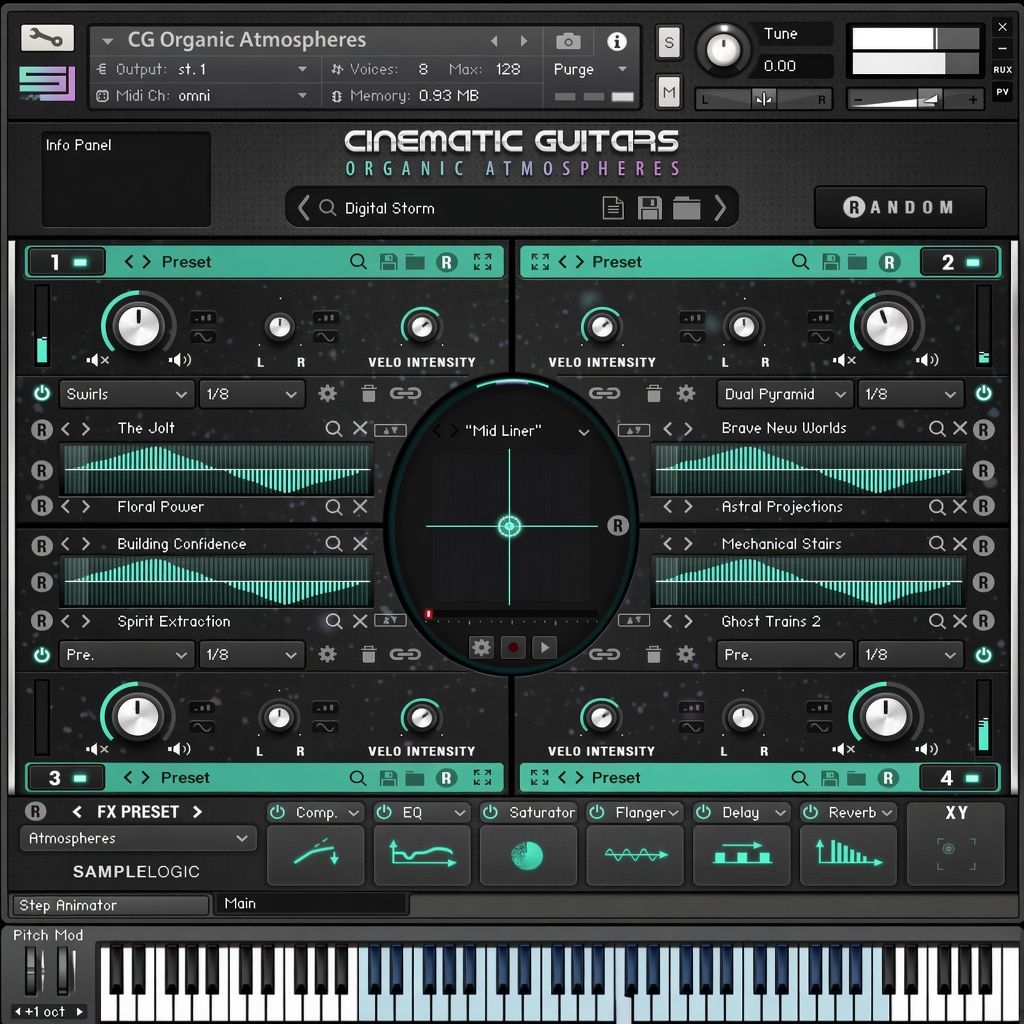
Task: Record XY pad motion
Action: [513, 647]
